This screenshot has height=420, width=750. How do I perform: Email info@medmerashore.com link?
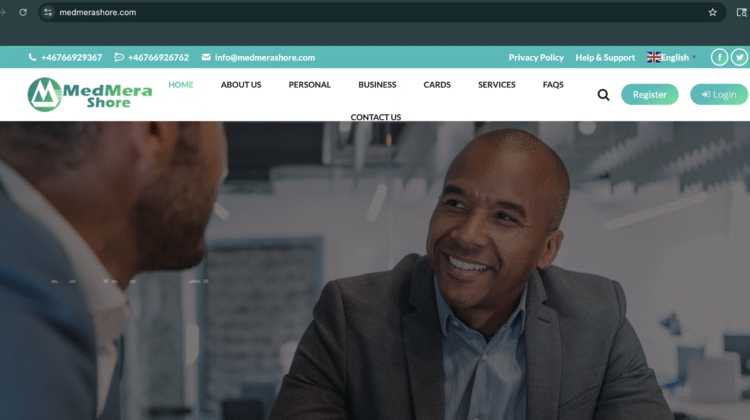pos(265,57)
